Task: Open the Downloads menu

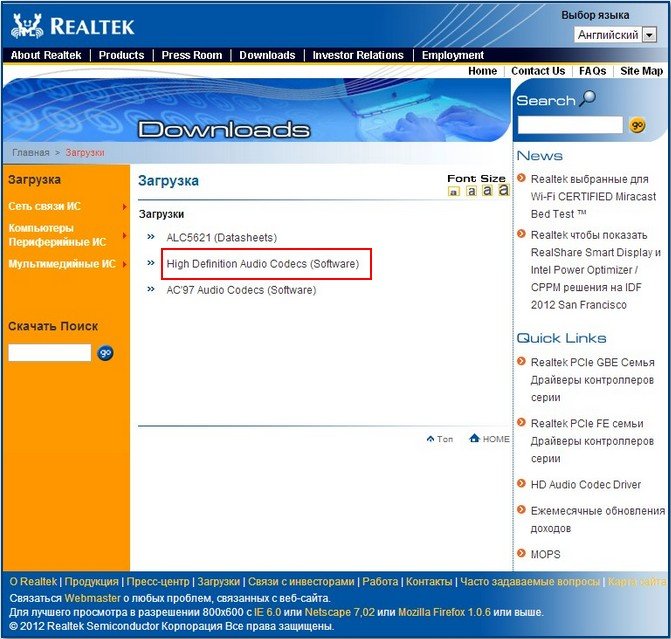Action: click(267, 55)
